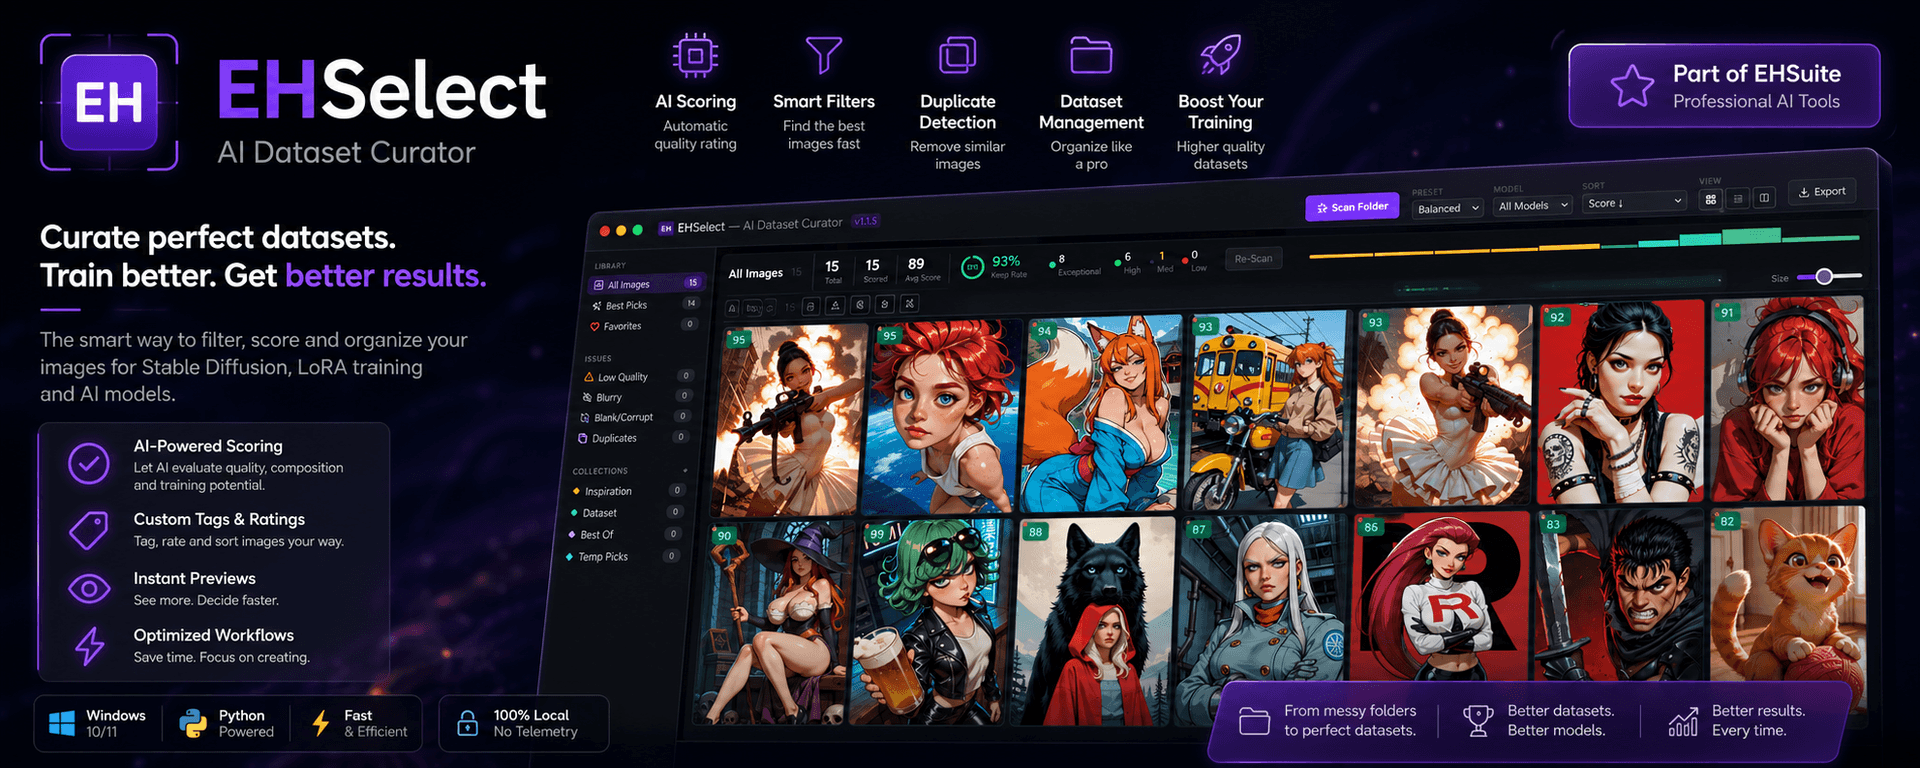
Task: Show Duplicates in the Issues list
Action: pos(632,438)
